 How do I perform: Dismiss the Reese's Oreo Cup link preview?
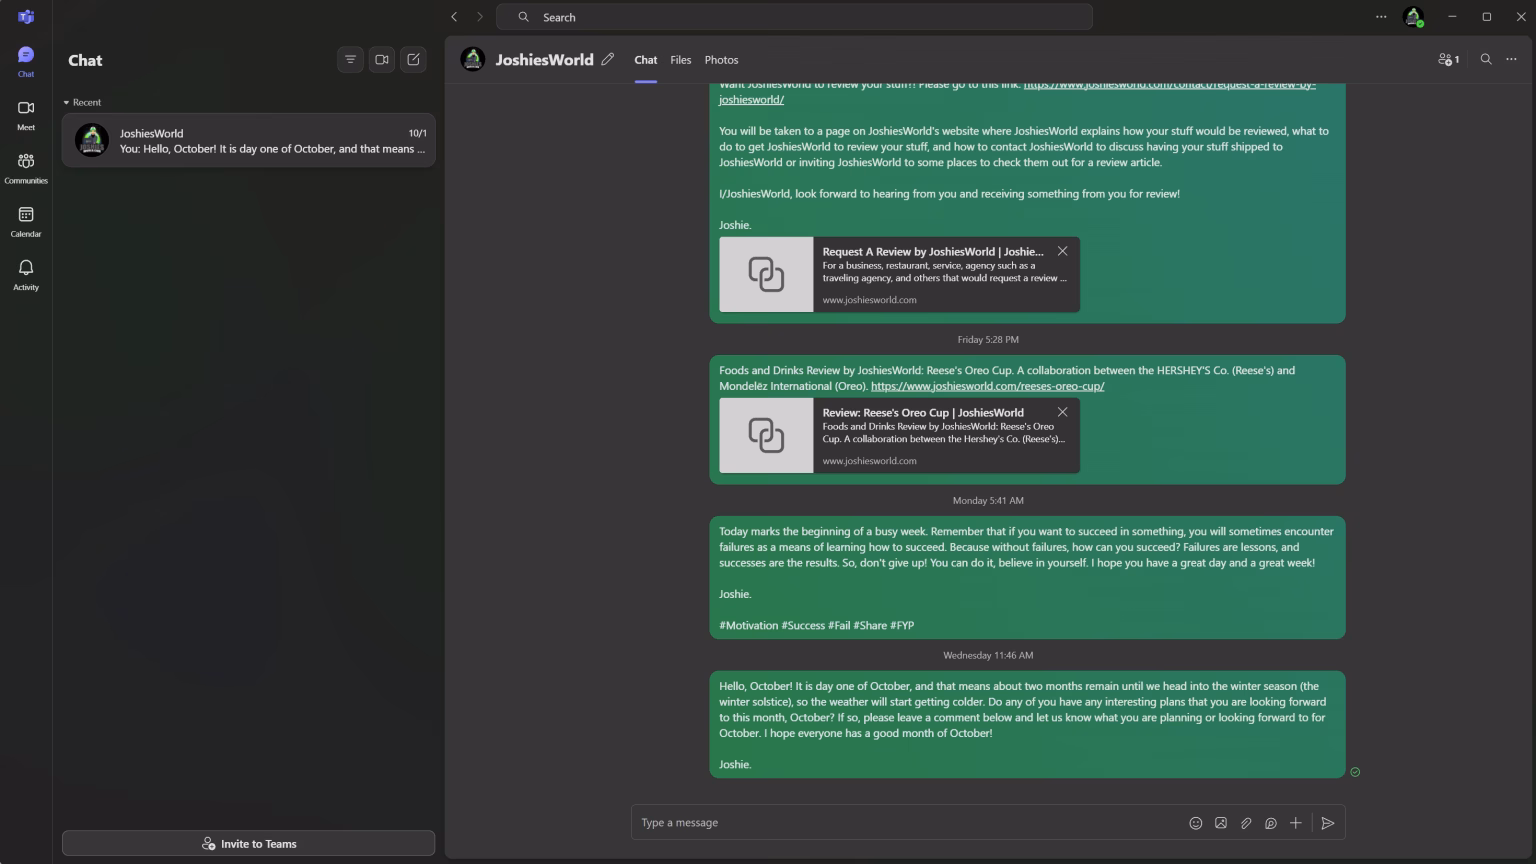point(1062,412)
